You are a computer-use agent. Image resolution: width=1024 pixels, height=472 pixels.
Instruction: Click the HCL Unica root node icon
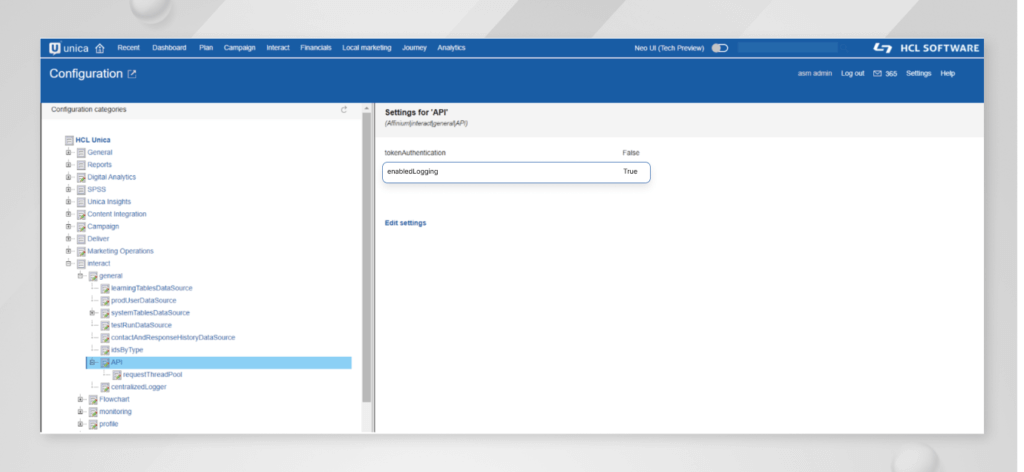pos(69,139)
